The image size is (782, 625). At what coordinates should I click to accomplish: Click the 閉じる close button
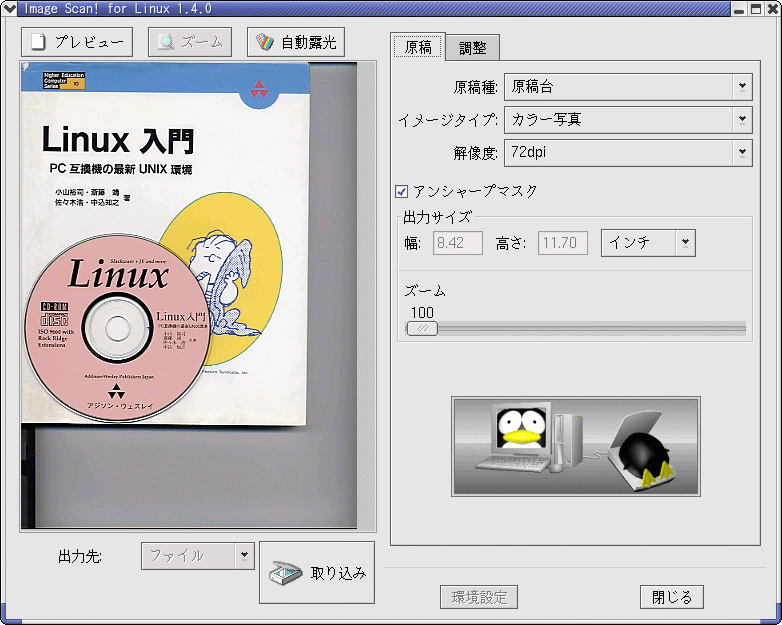tap(672, 597)
